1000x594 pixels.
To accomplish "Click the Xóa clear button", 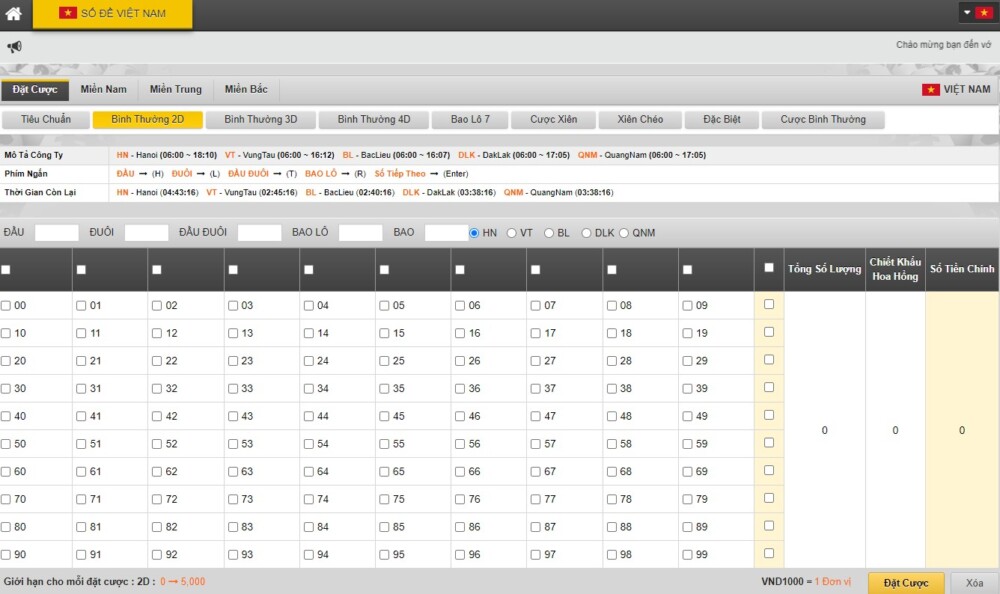I will (x=974, y=583).
